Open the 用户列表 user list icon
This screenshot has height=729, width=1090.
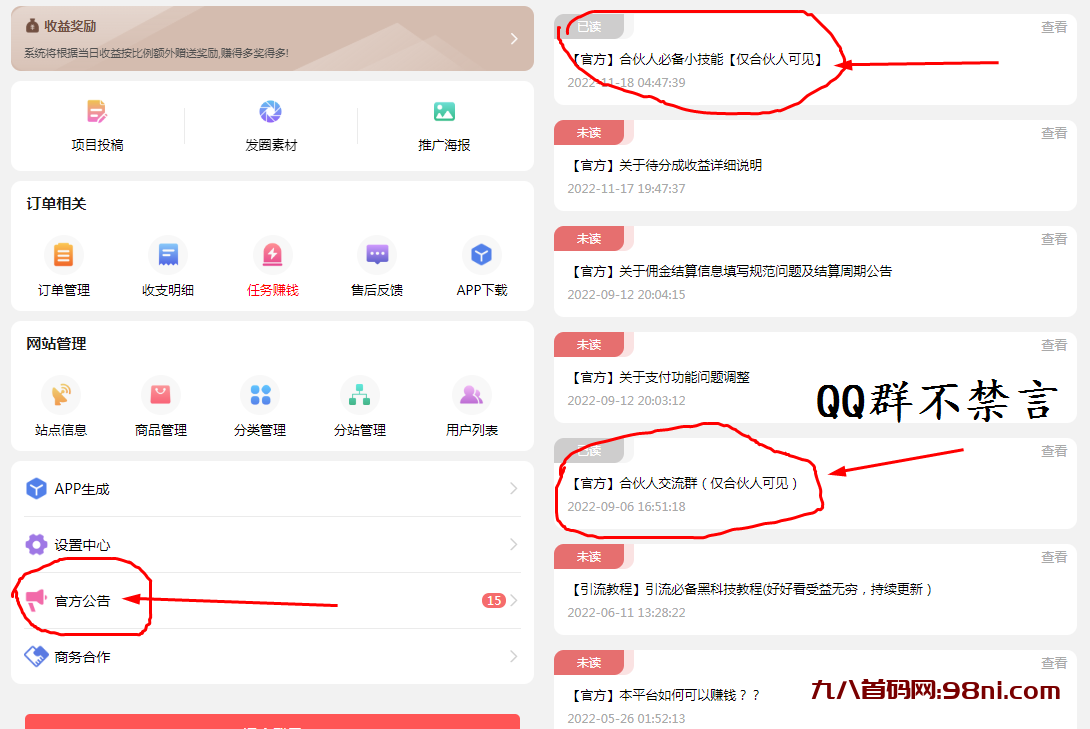click(x=471, y=395)
